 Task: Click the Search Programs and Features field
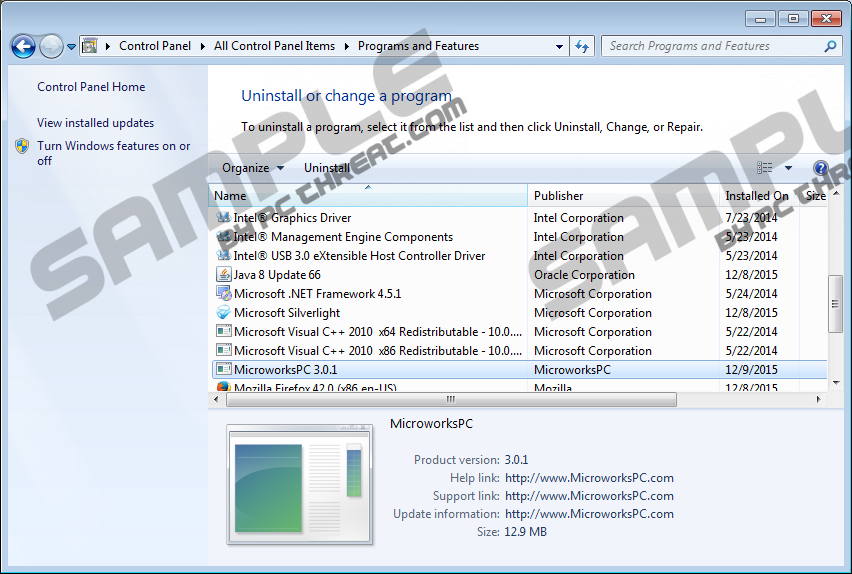click(x=712, y=46)
